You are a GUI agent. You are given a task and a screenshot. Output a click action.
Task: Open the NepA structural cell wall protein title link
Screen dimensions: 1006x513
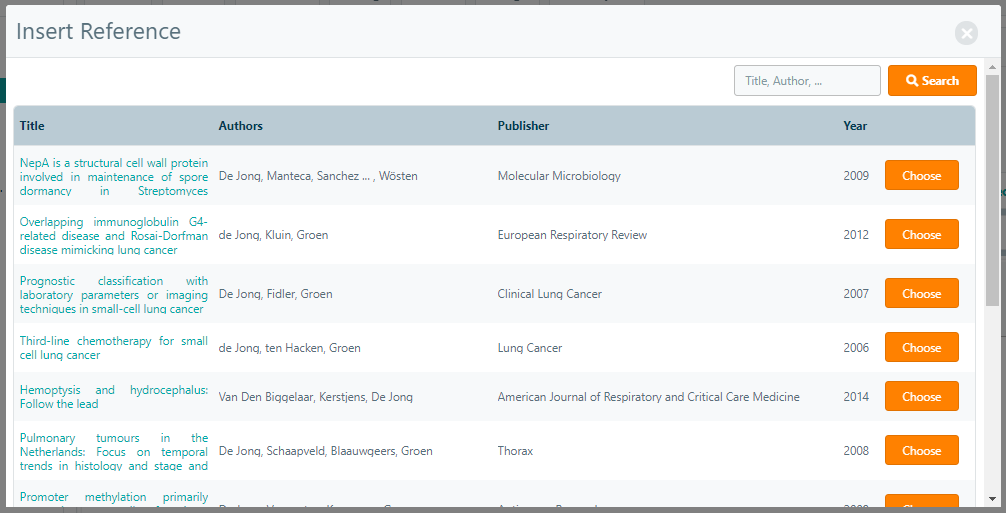pyautogui.click(x=114, y=176)
